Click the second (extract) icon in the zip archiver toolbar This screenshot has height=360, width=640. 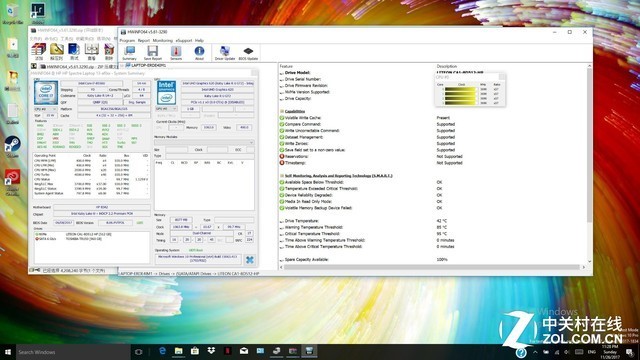coord(56,51)
